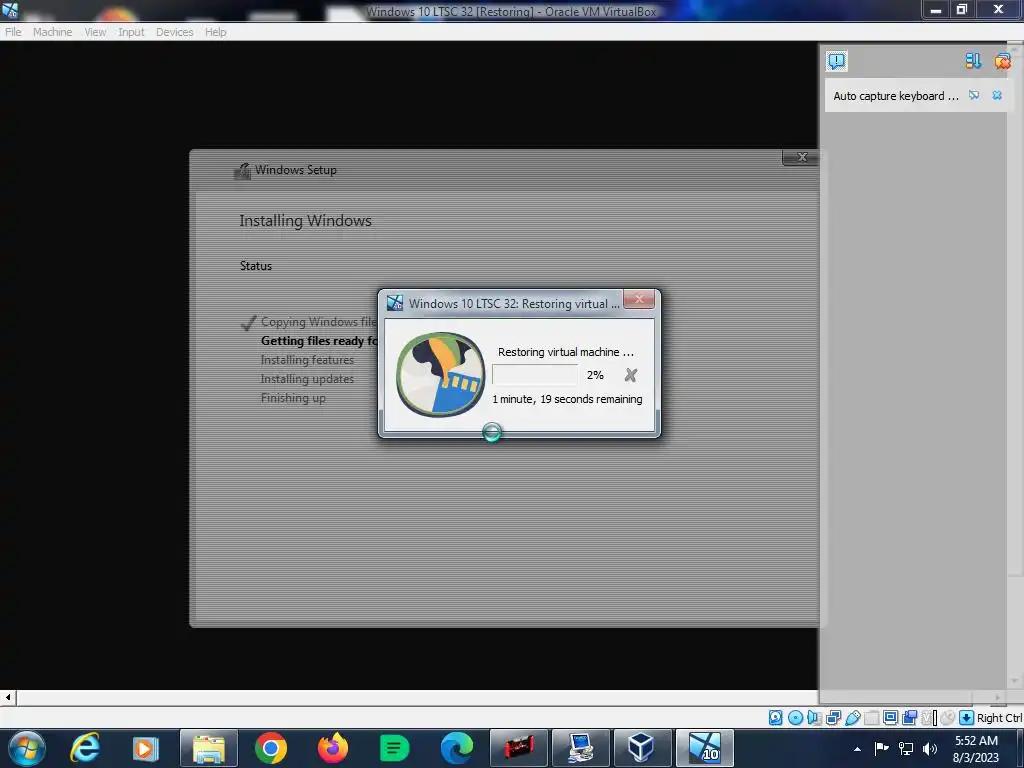The width and height of the screenshot is (1024, 768).
Task: Open network tray icon
Action: [x=906, y=748]
